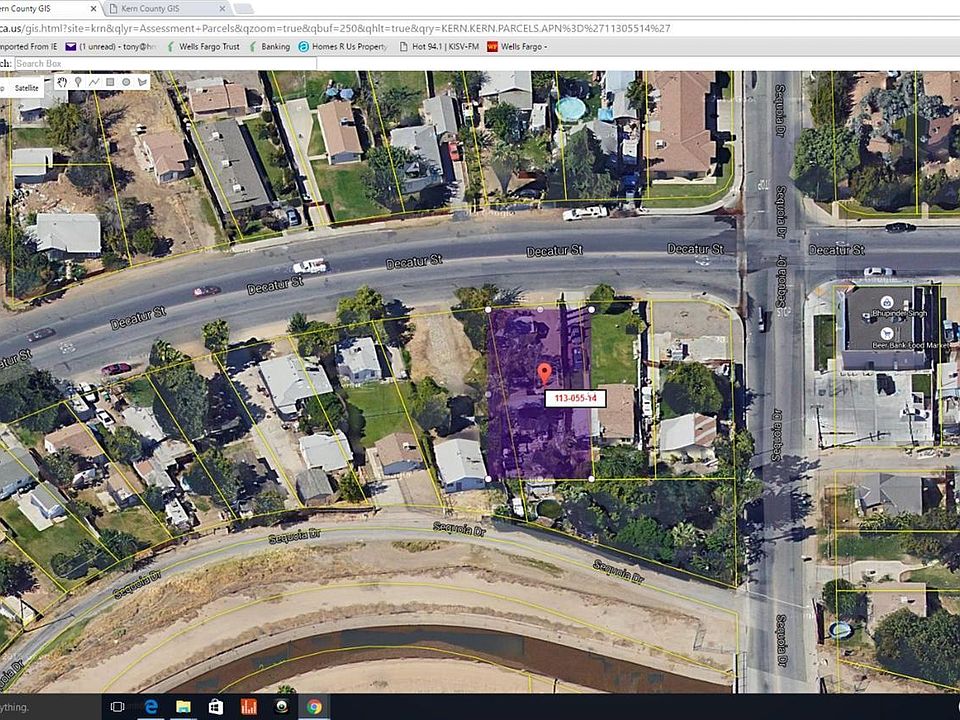
Task: Click the 113-055-14 parcel label
Action: click(x=575, y=399)
